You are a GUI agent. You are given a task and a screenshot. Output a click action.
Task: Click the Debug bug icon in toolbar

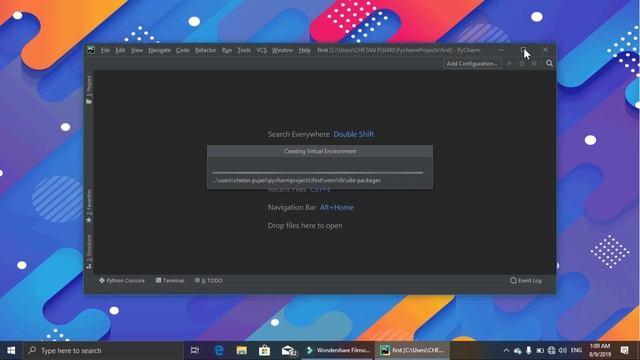tap(522, 64)
